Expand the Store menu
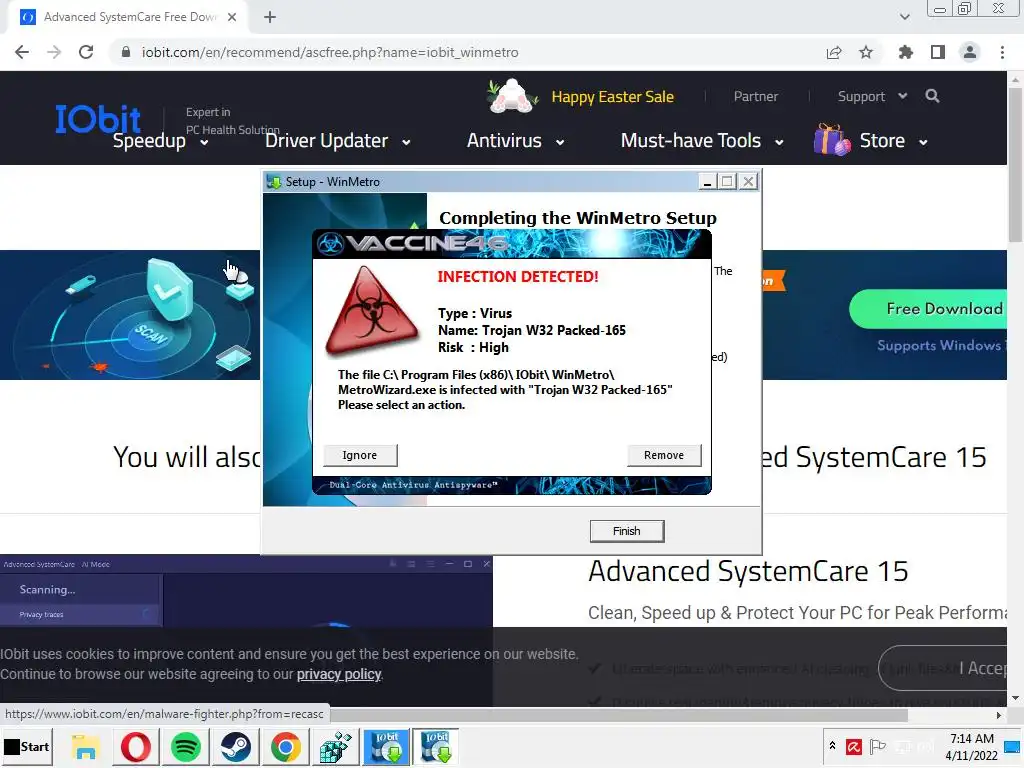Screen dimensions: 1024x768 coord(893,141)
